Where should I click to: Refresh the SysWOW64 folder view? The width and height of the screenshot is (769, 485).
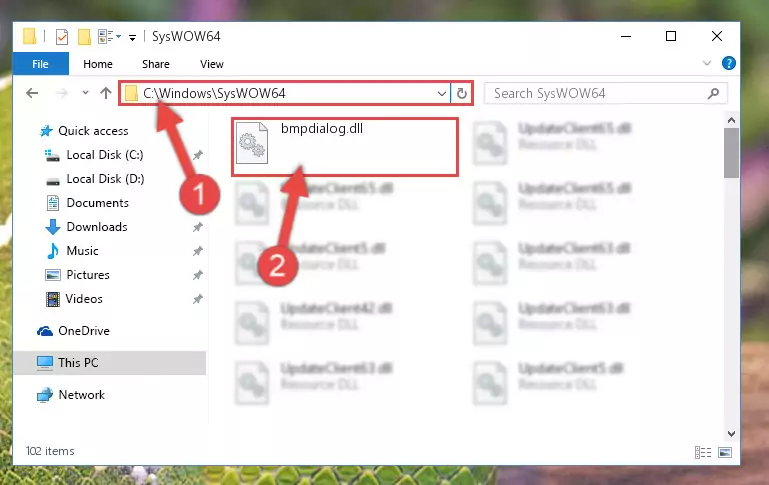click(461, 93)
